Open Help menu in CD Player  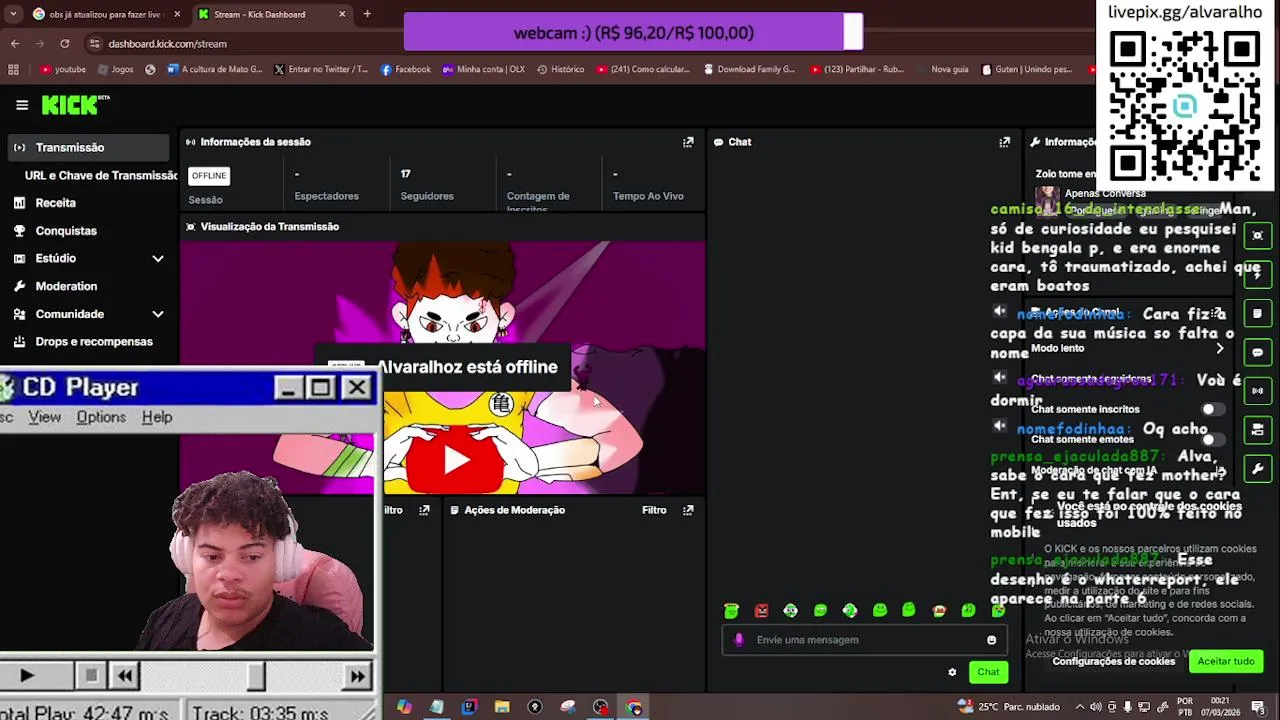157,417
